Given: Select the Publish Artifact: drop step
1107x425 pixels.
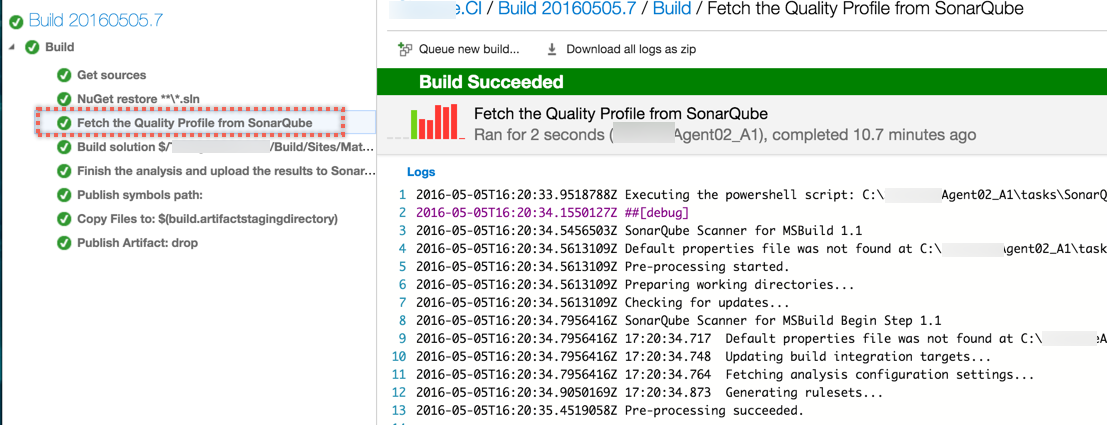Looking at the screenshot, I should [x=138, y=243].
